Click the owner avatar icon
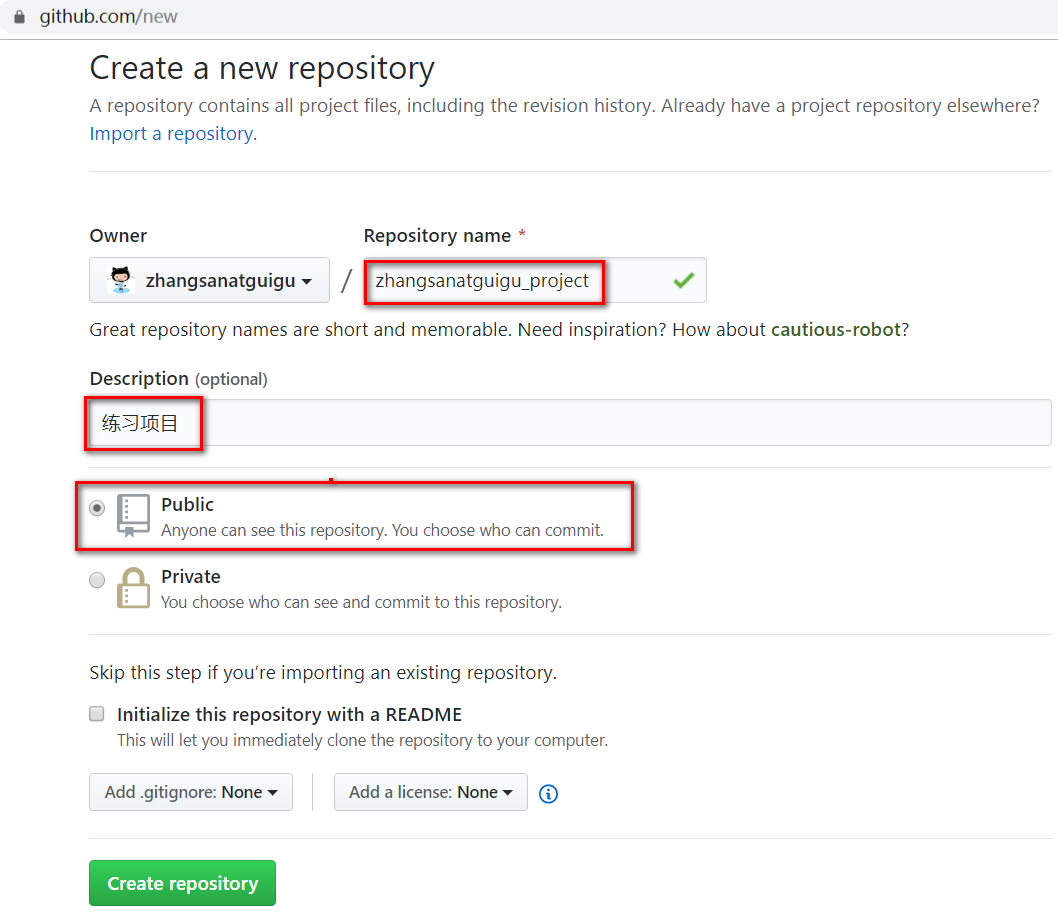 click(x=120, y=281)
